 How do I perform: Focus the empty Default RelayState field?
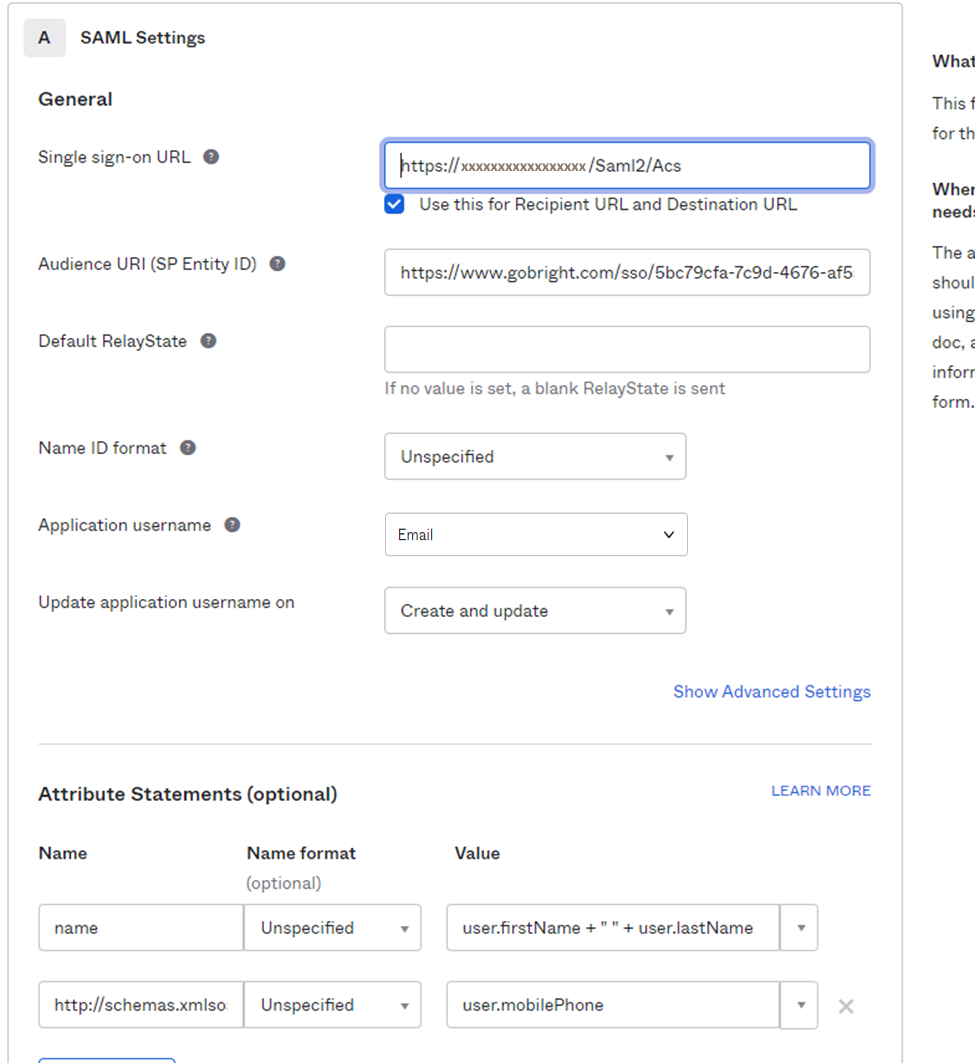(627, 349)
